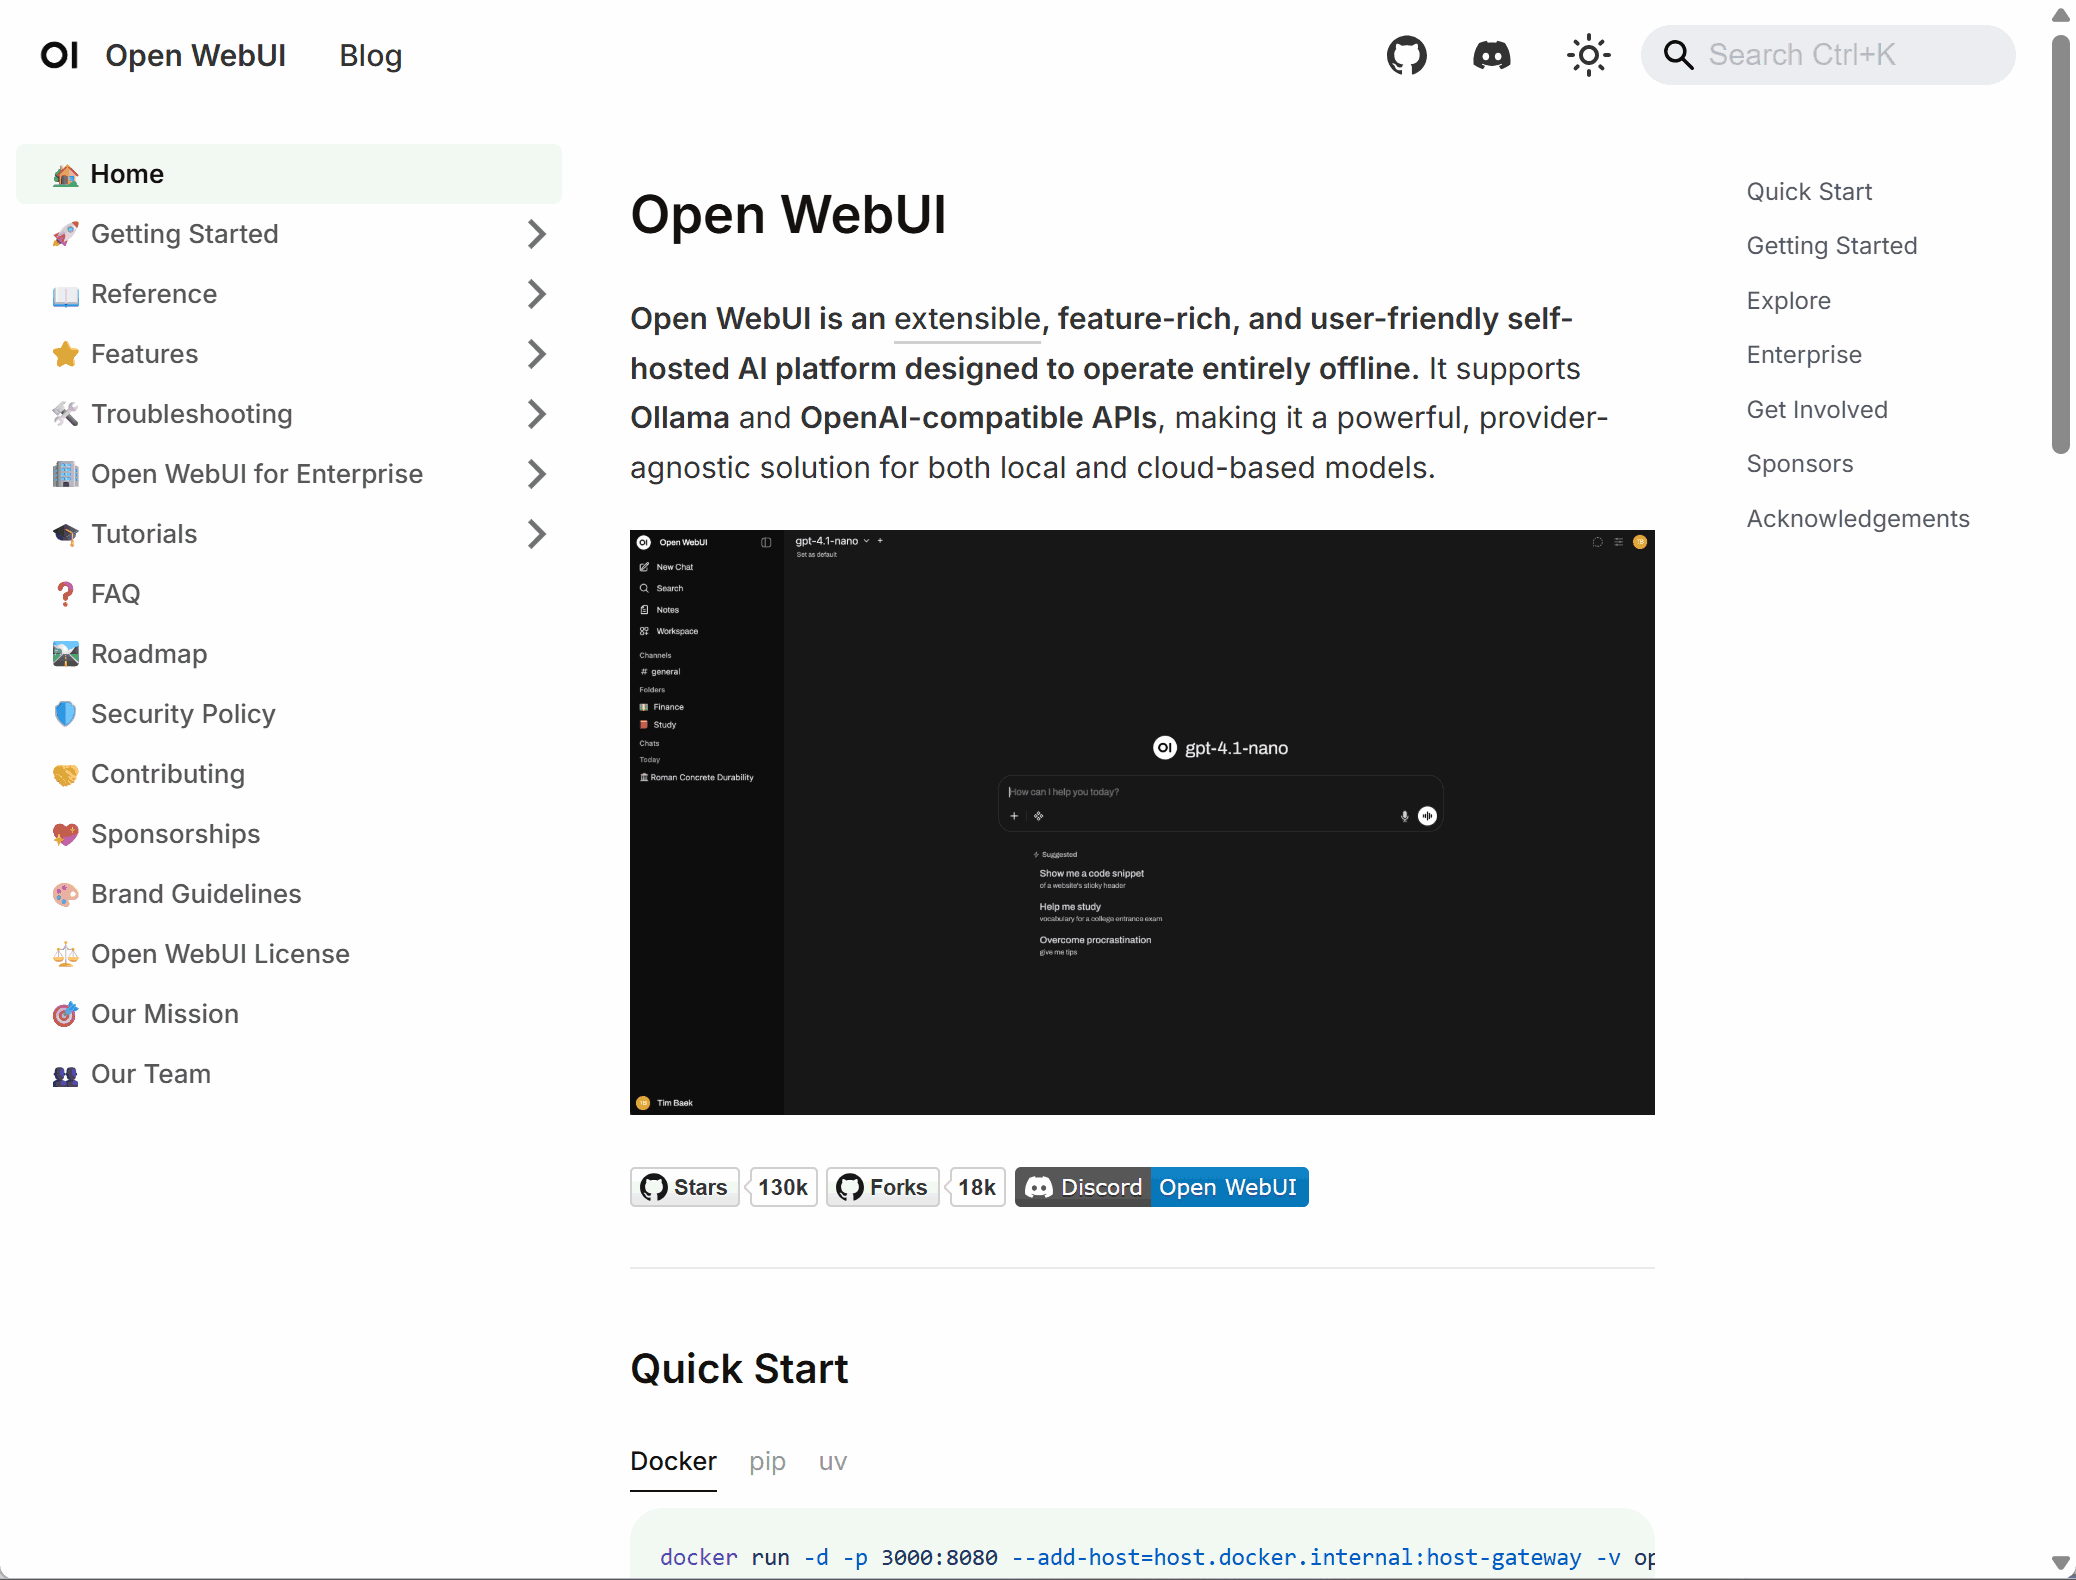Image resolution: width=2076 pixels, height=1580 pixels.
Task: Click the GitHub Stars badge
Action: tap(685, 1187)
